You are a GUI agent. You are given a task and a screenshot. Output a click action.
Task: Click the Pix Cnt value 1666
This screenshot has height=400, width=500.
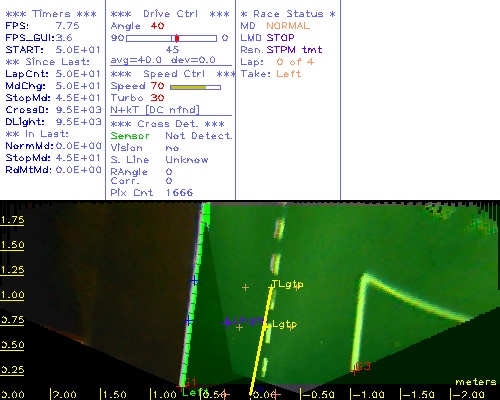pyautogui.click(x=179, y=192)
